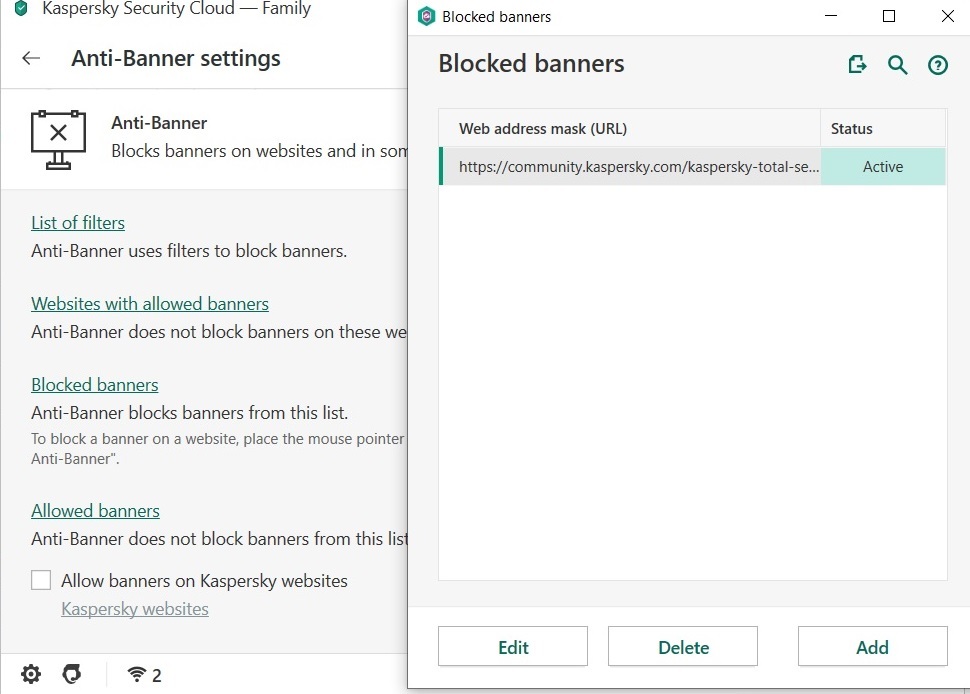Toggle the Active status of the blocked URL

[882, 167]
